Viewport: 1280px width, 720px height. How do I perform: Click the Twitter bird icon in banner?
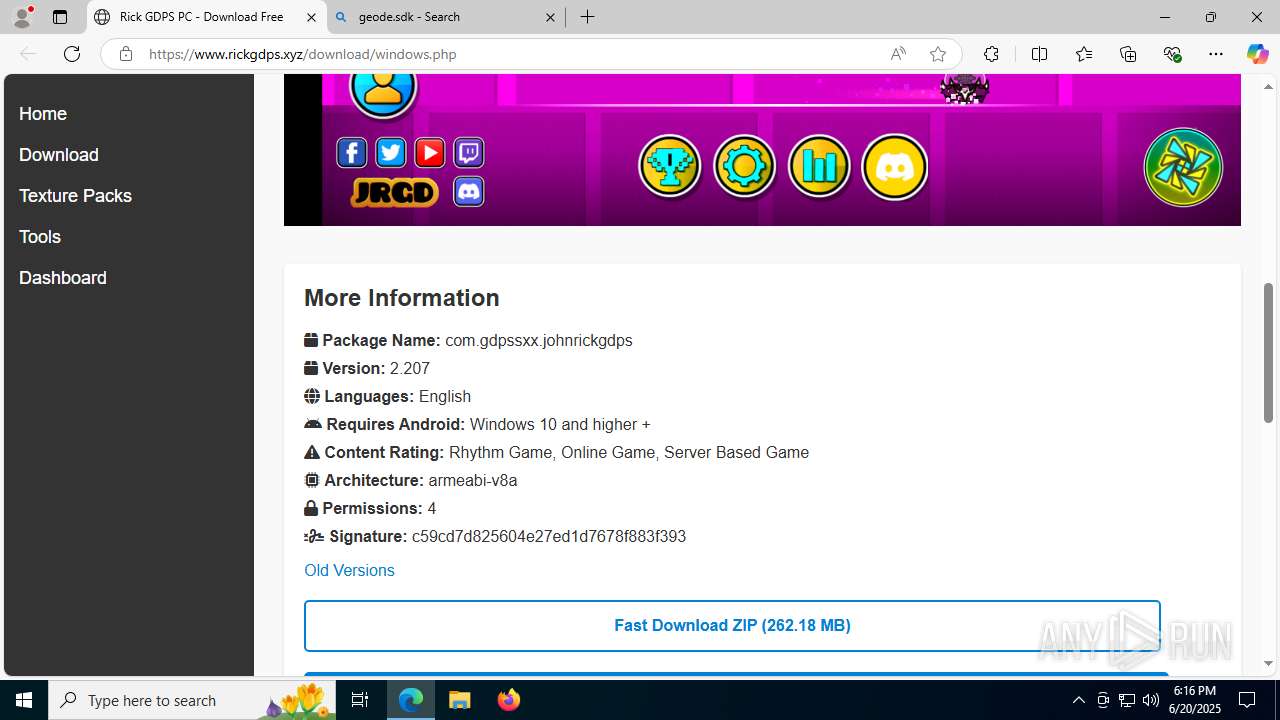click(391, 152)
